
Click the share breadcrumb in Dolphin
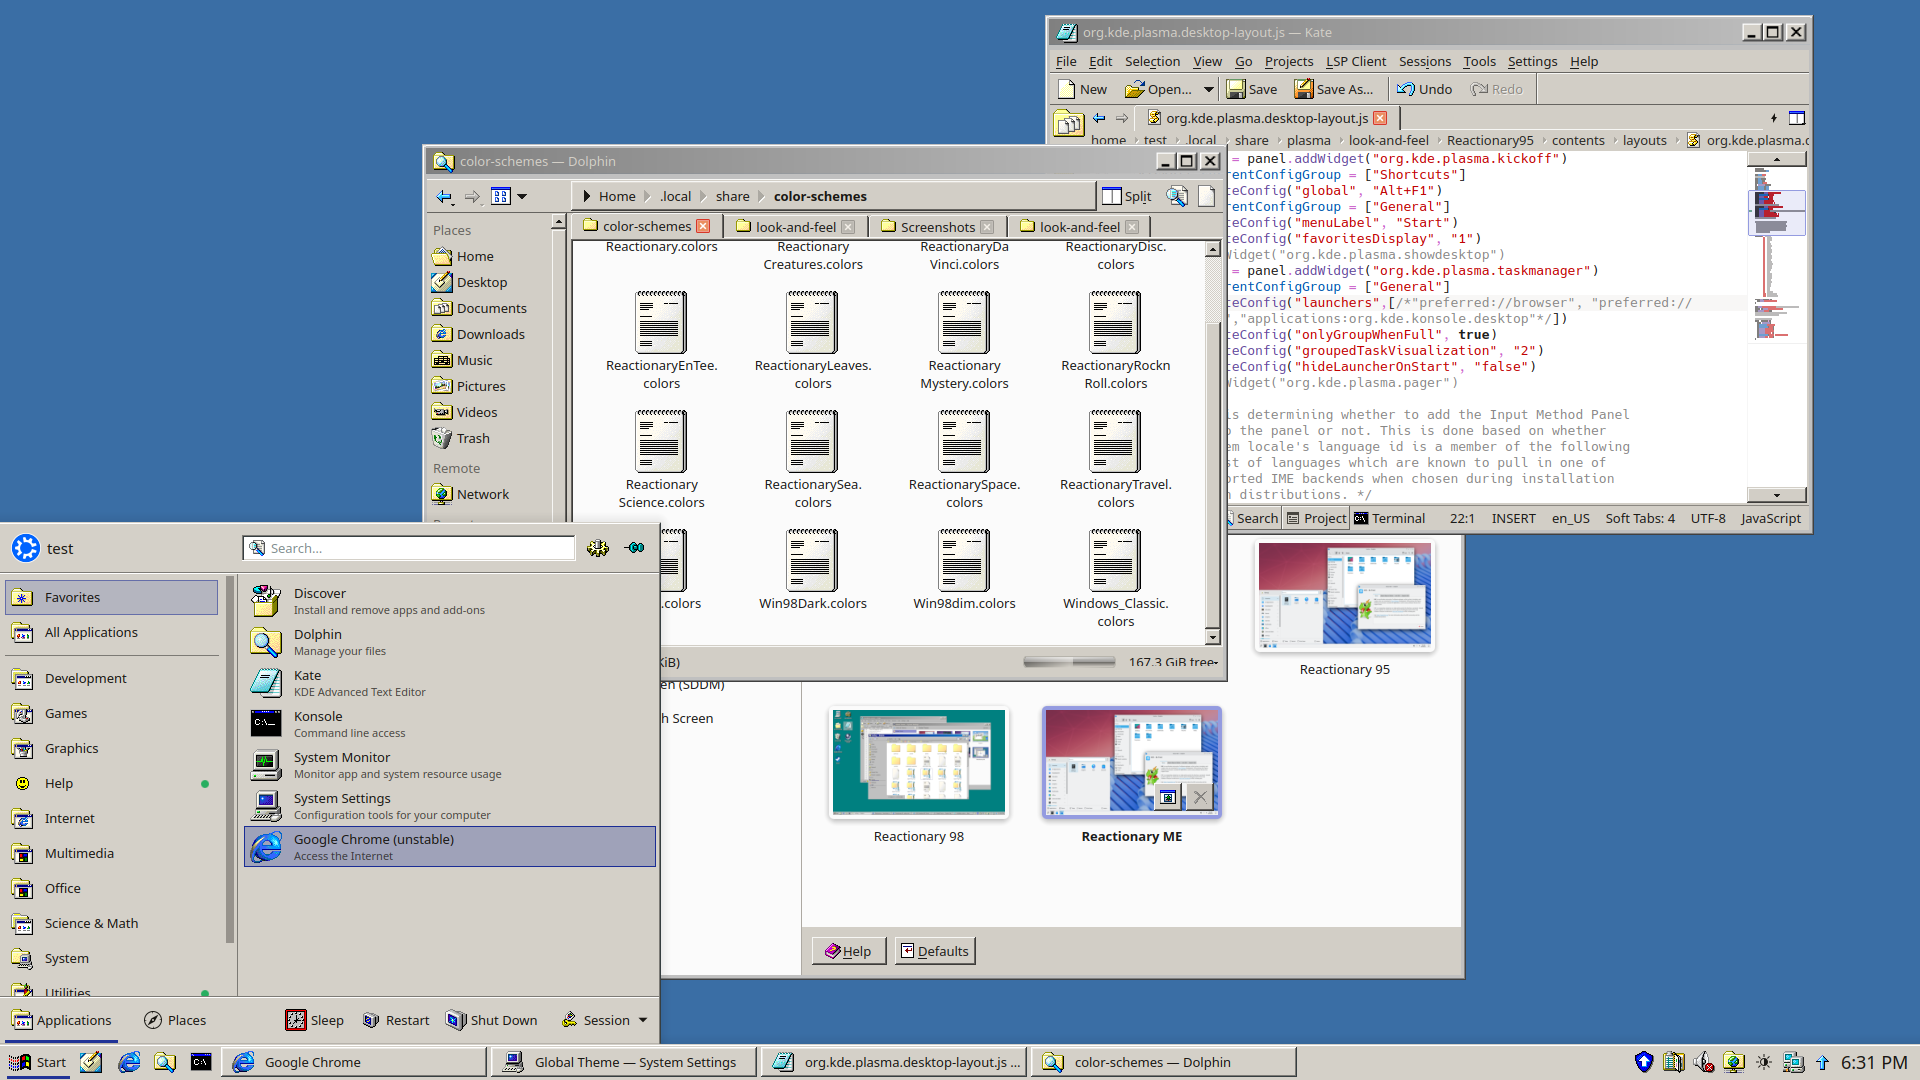tap(732, 197)
